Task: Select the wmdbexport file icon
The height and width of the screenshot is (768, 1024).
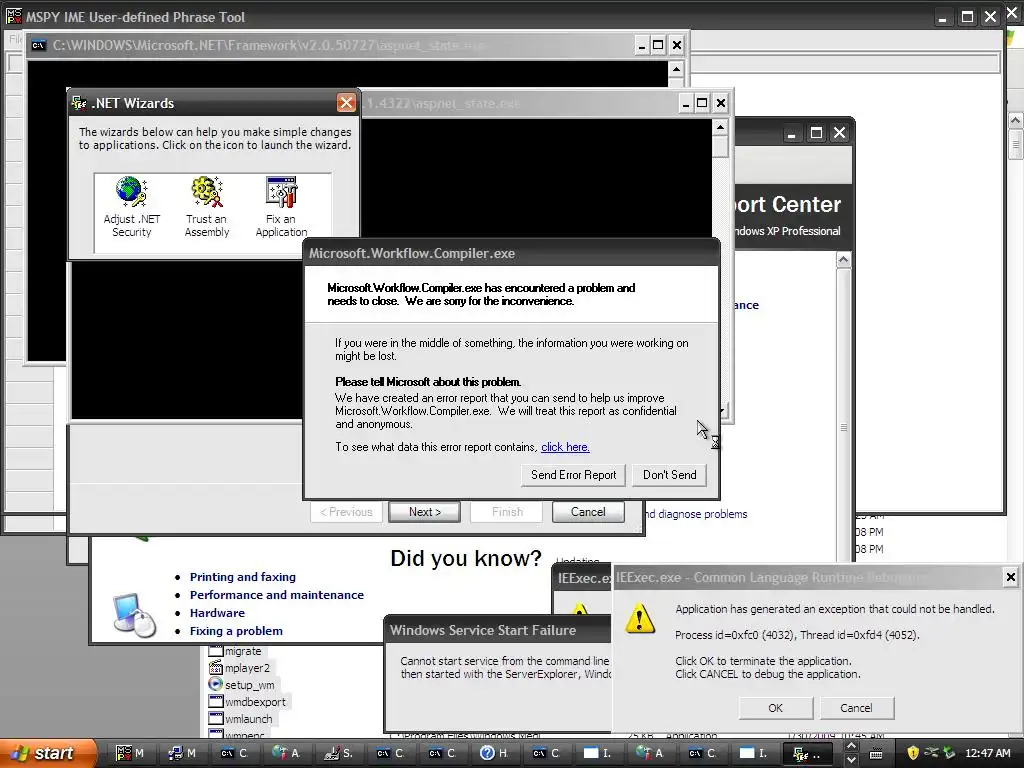Action: [x=216, y=701]
